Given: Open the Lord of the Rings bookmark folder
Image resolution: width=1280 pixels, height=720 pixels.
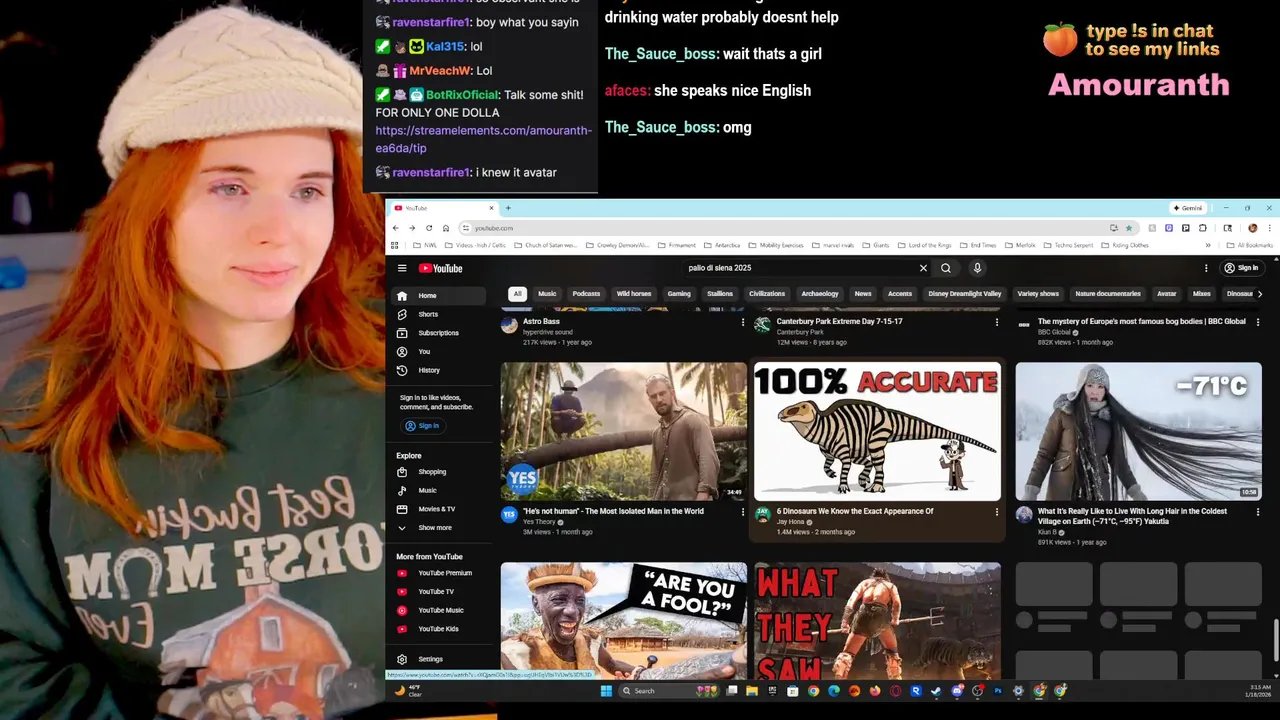Looking at the screenshot, I should pyautogui.click(x=924, y=245).
